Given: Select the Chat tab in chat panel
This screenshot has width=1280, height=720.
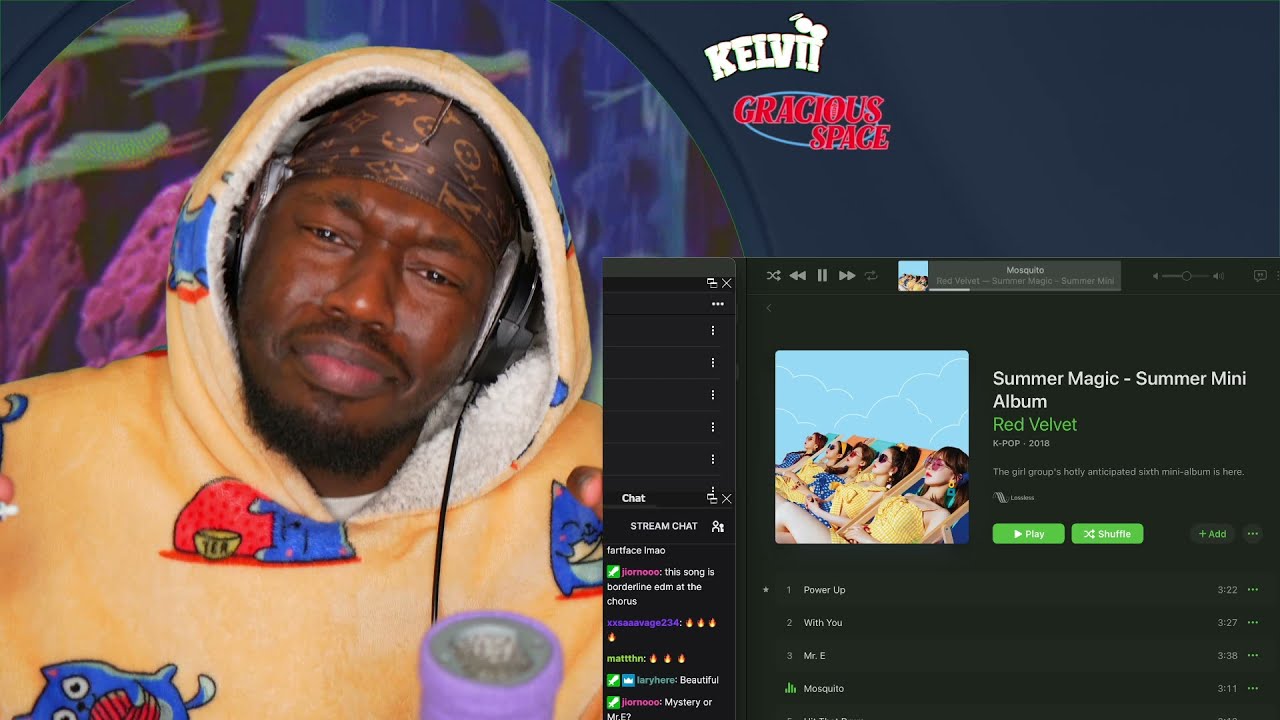Looking at the screenshot, I should click(x=633, y=498).
